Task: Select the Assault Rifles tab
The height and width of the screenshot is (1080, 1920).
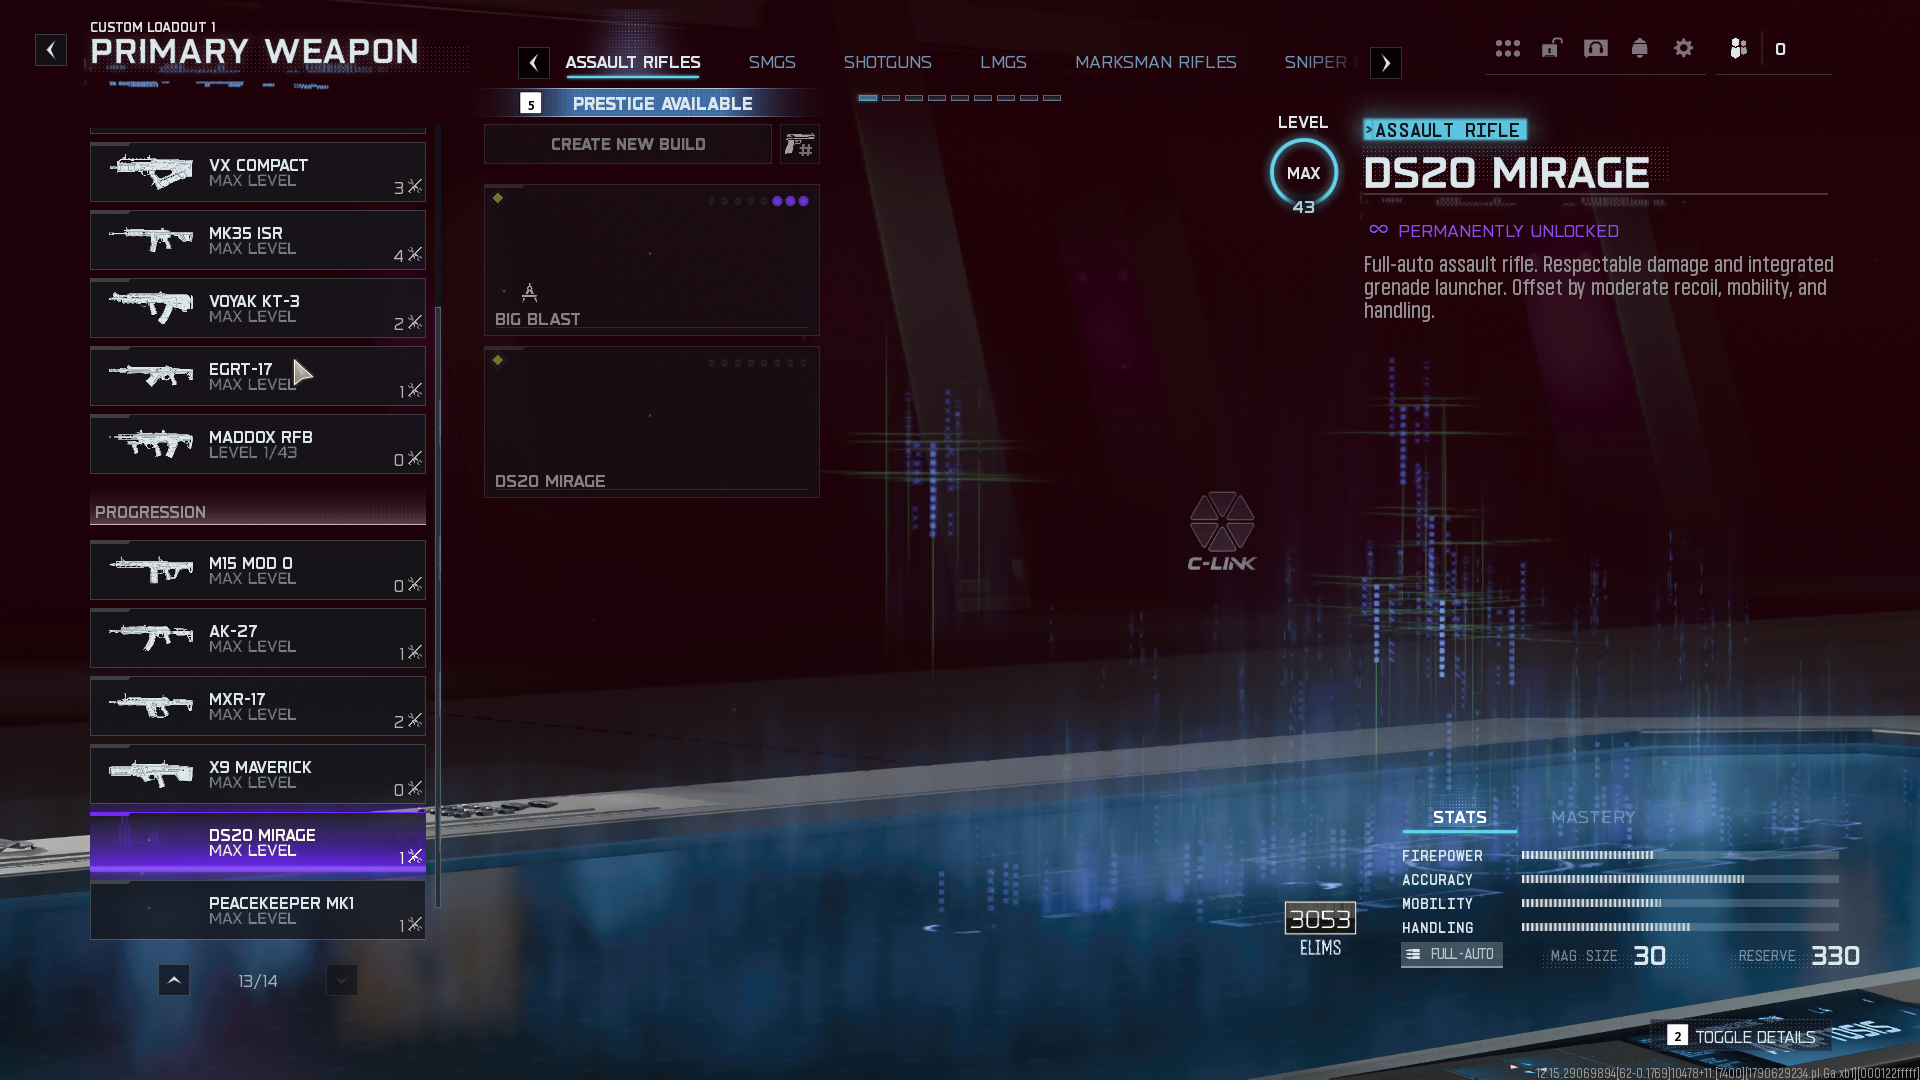Action: click(x=632, y=62)
